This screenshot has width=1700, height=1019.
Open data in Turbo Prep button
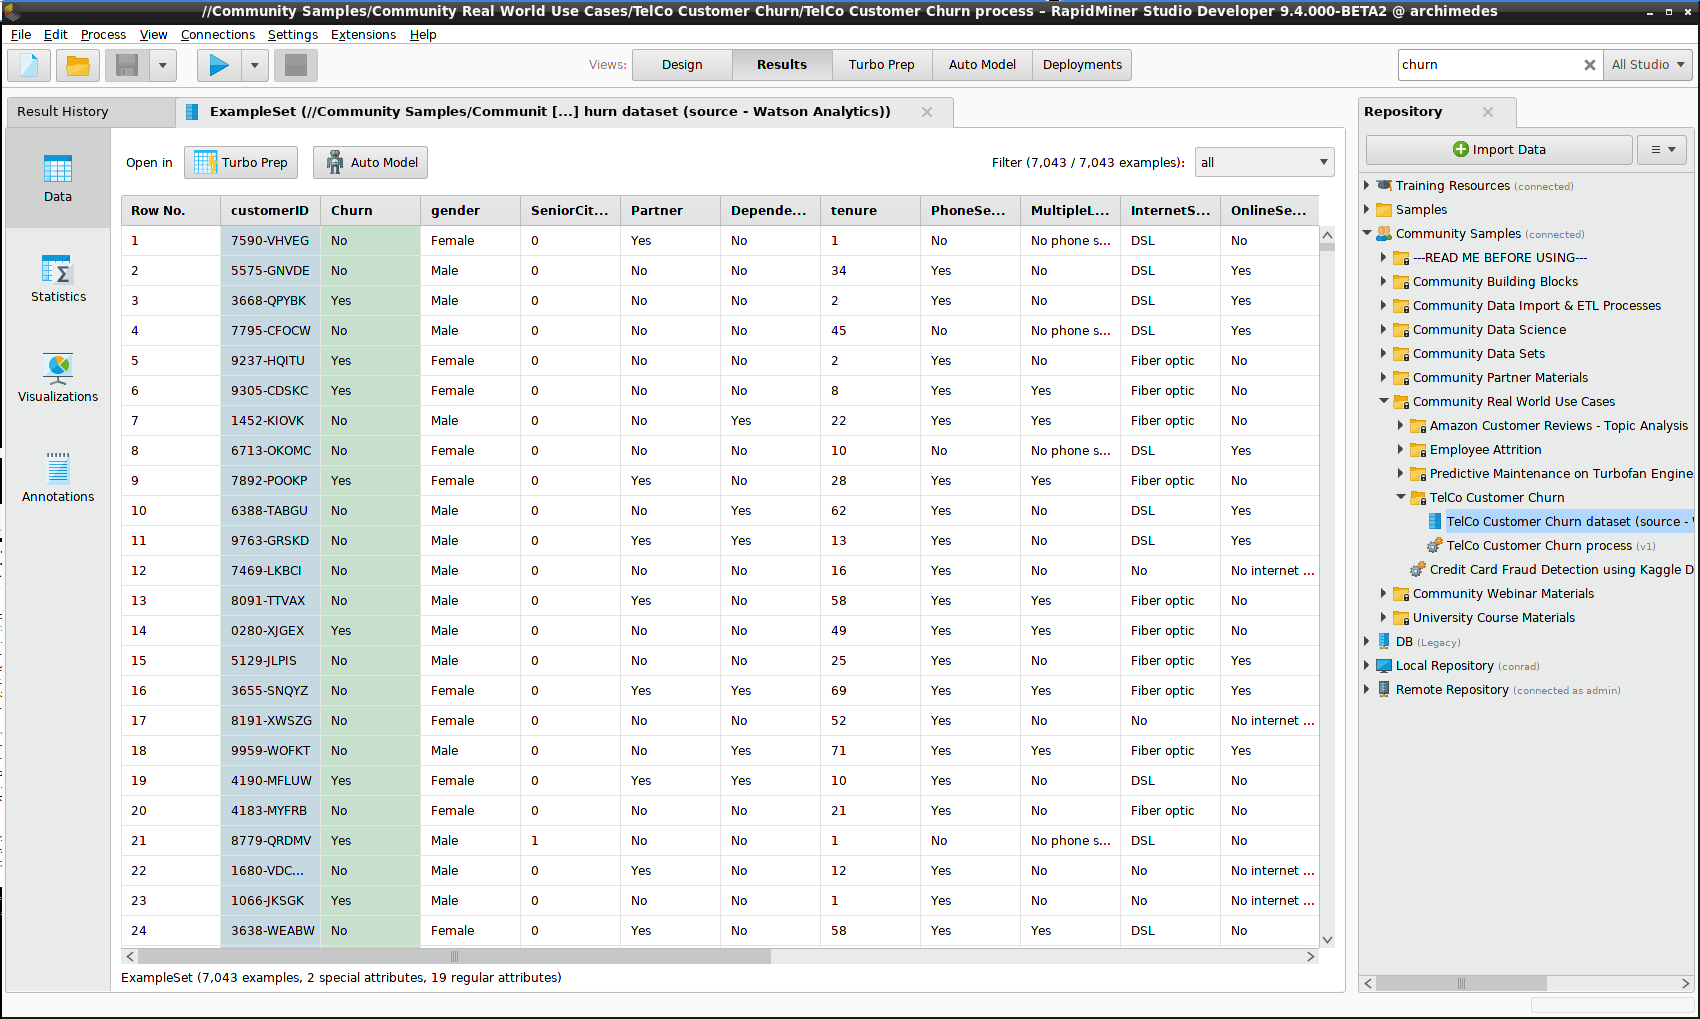pyautogui.click(x=241, y=163)
